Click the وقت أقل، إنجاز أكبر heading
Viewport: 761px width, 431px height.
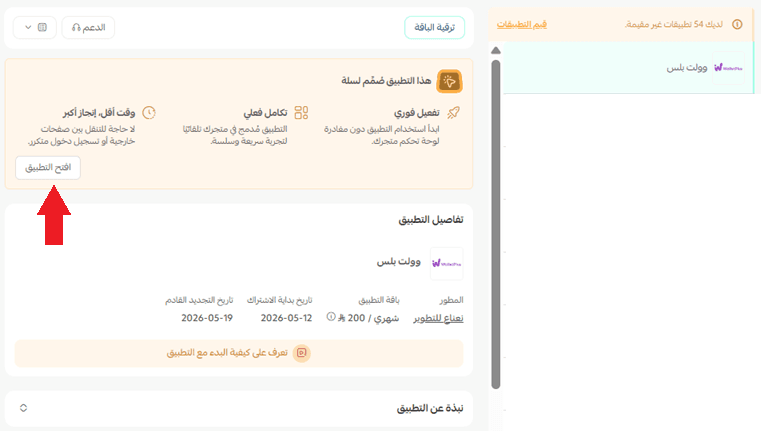(x=99, y=113)
